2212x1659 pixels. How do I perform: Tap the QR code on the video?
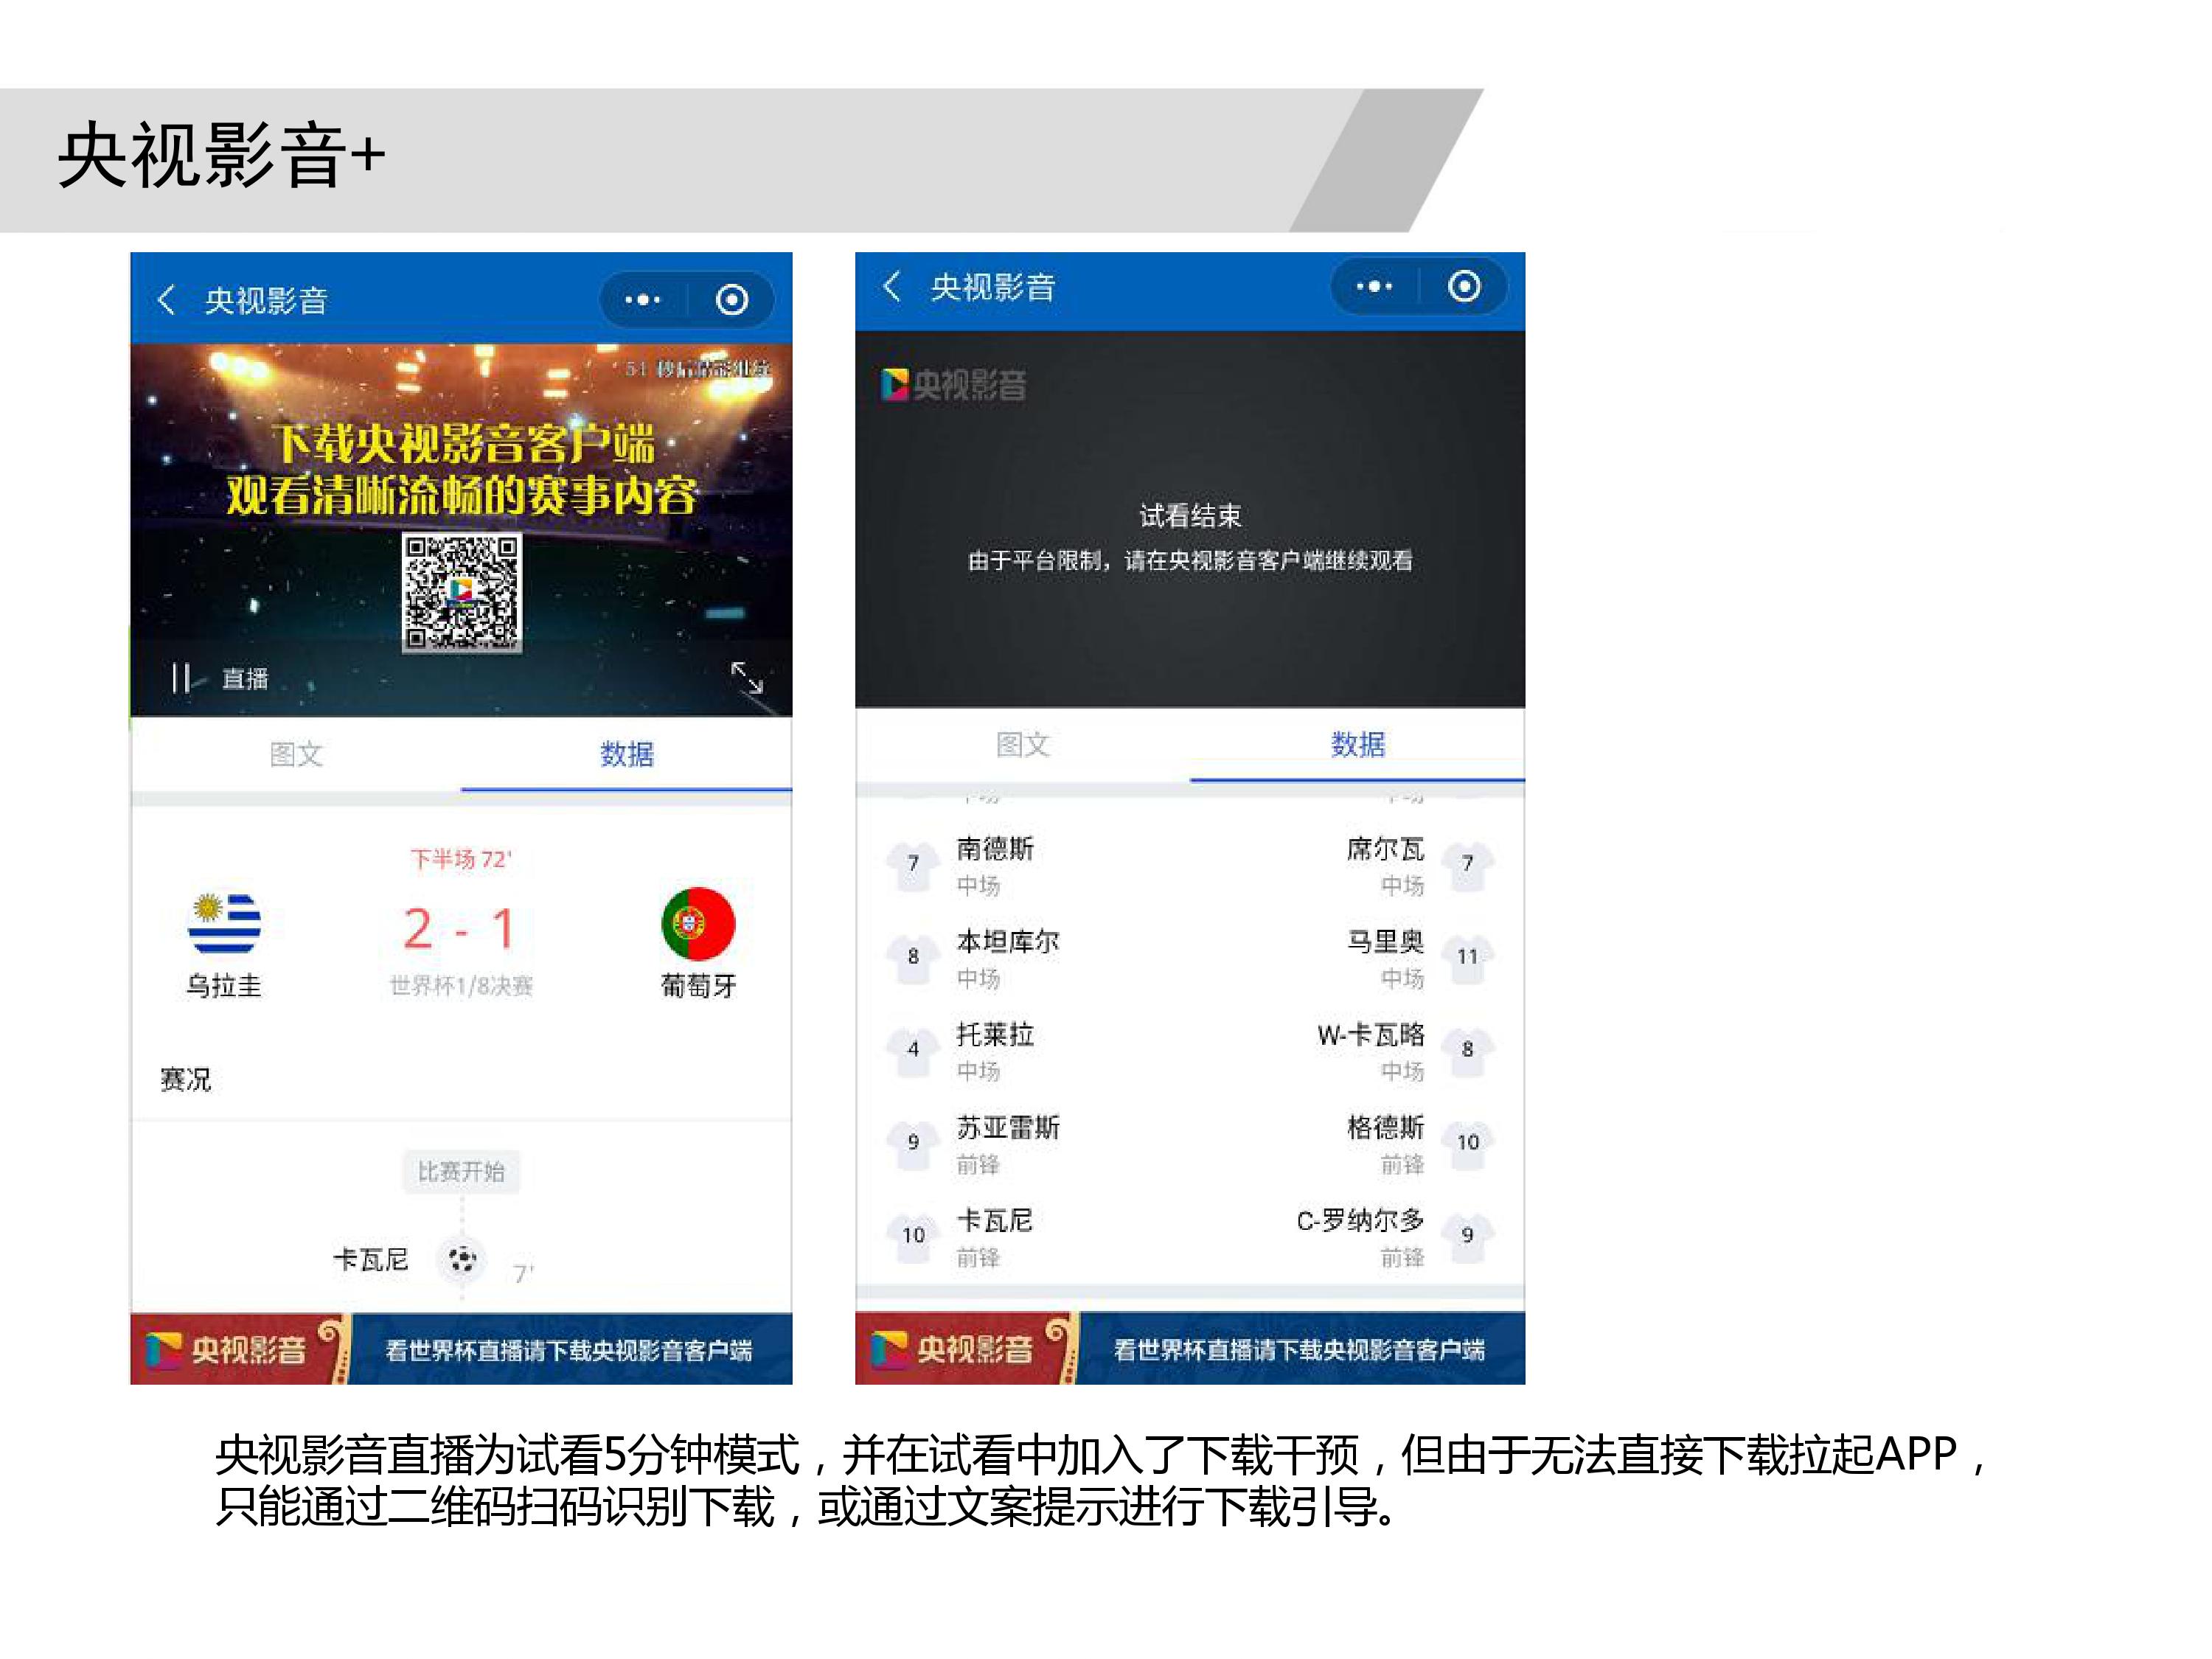tap(461, 592)
